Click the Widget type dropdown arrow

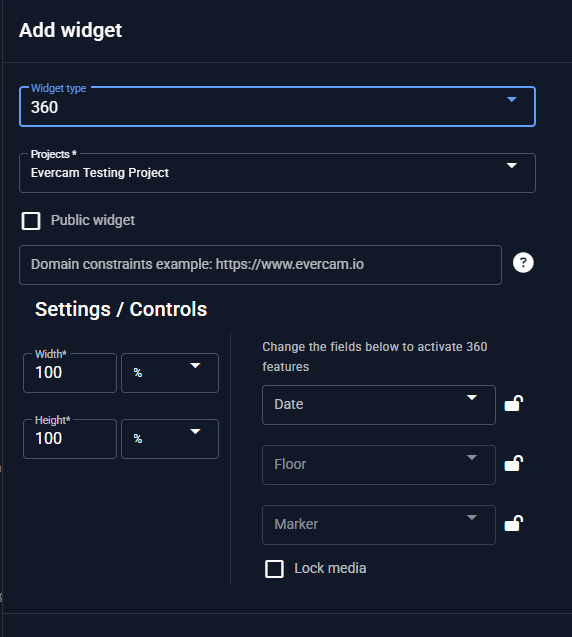click(x=512, y=100)
